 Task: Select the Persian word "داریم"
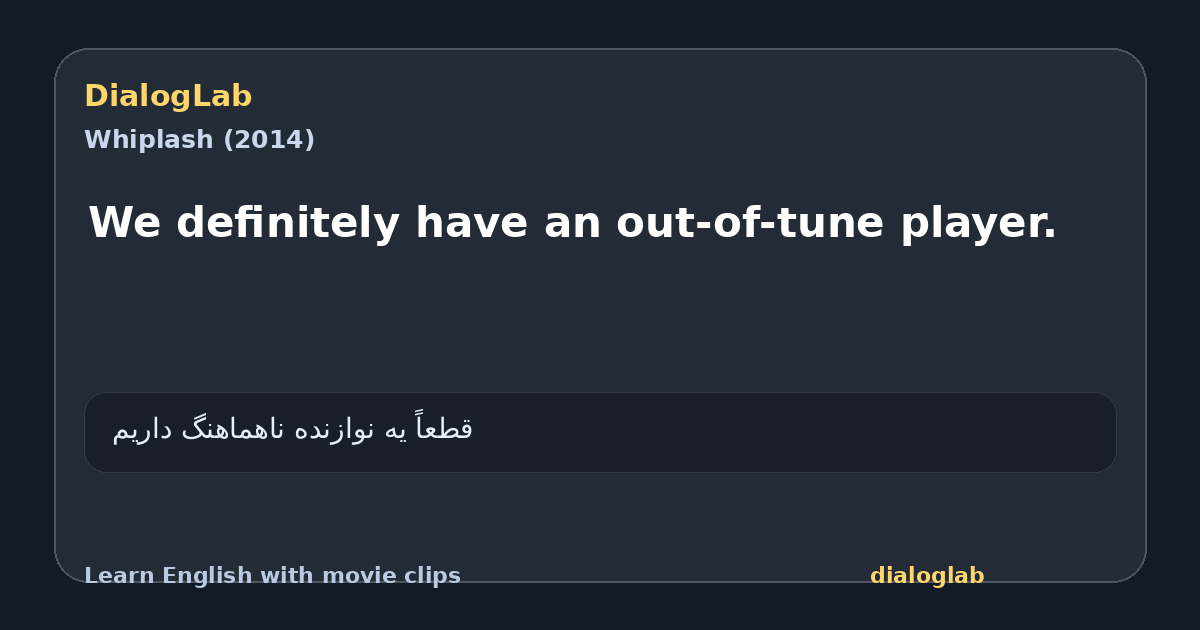click(x=142, y=430)
